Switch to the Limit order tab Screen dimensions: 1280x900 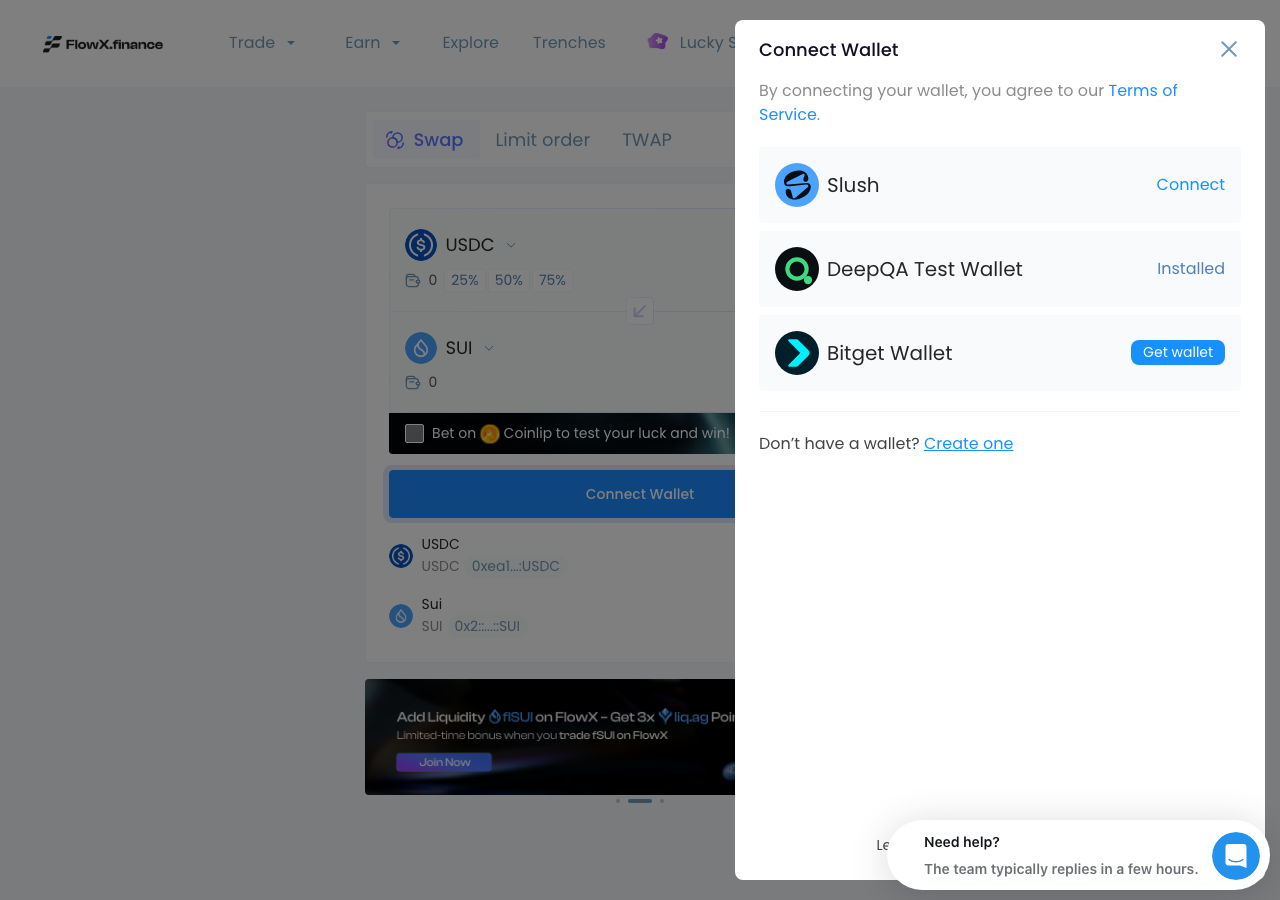pos(543,140)
